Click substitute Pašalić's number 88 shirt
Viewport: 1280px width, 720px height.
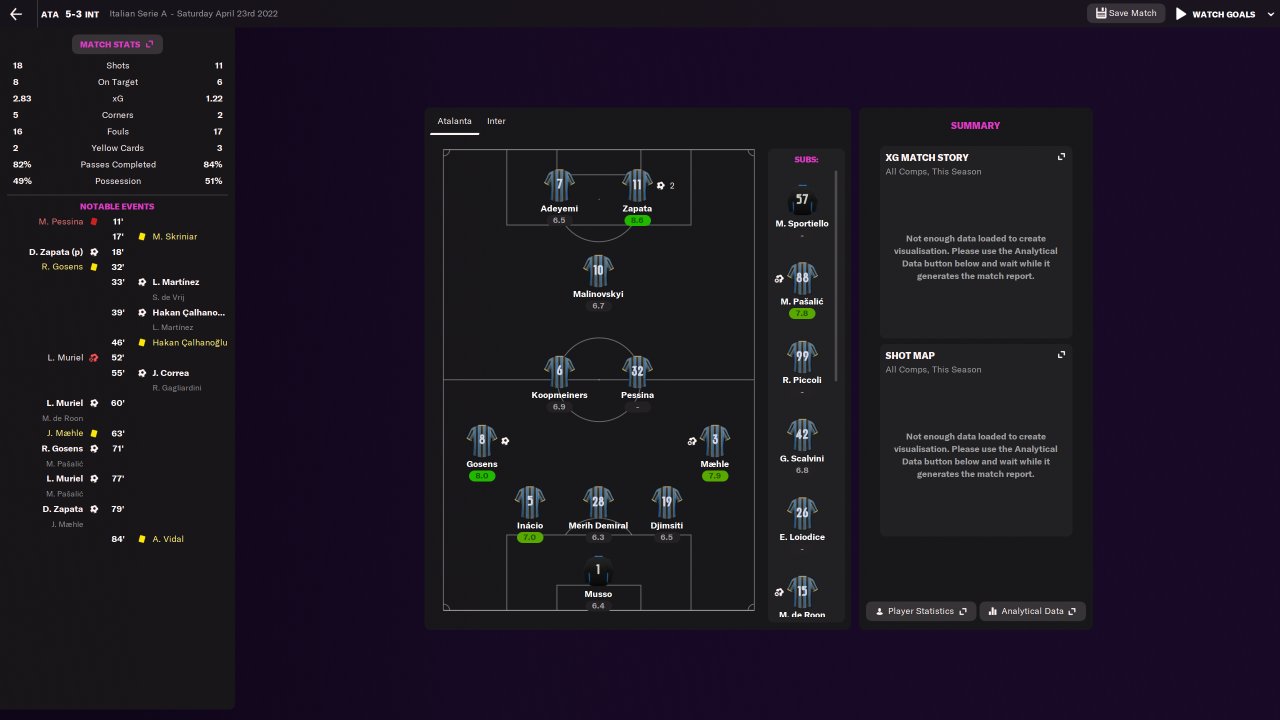(802, 278)
